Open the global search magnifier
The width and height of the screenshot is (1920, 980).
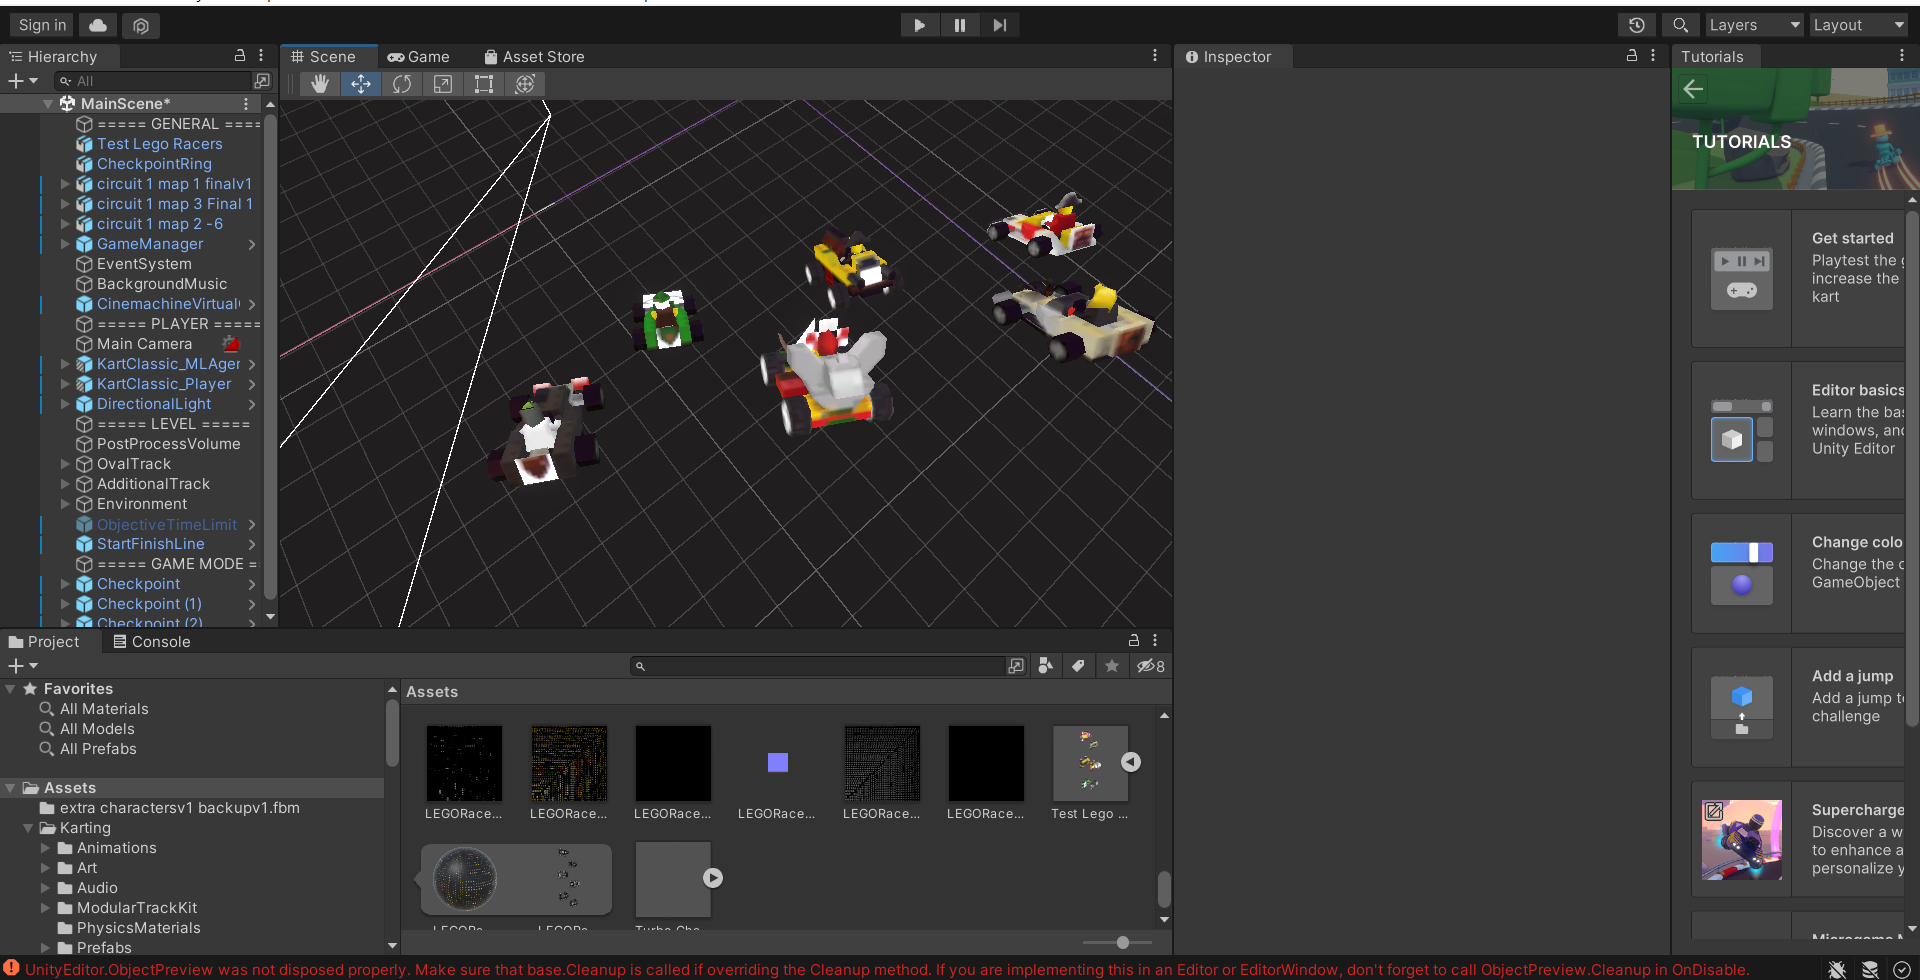point(1680,25)
